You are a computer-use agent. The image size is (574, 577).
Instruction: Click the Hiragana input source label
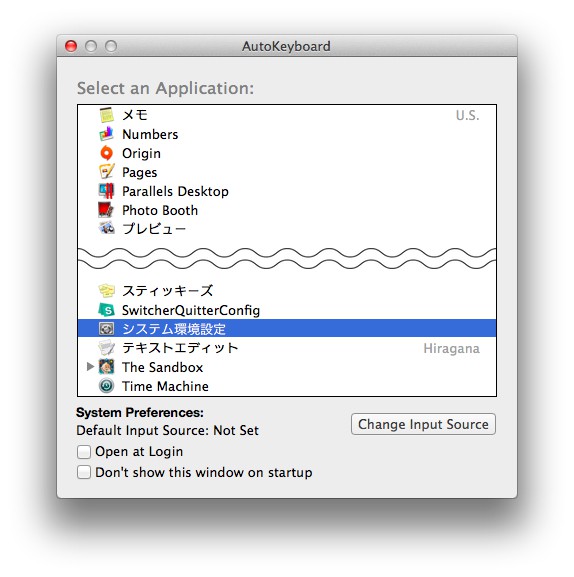tap(451, 348)
